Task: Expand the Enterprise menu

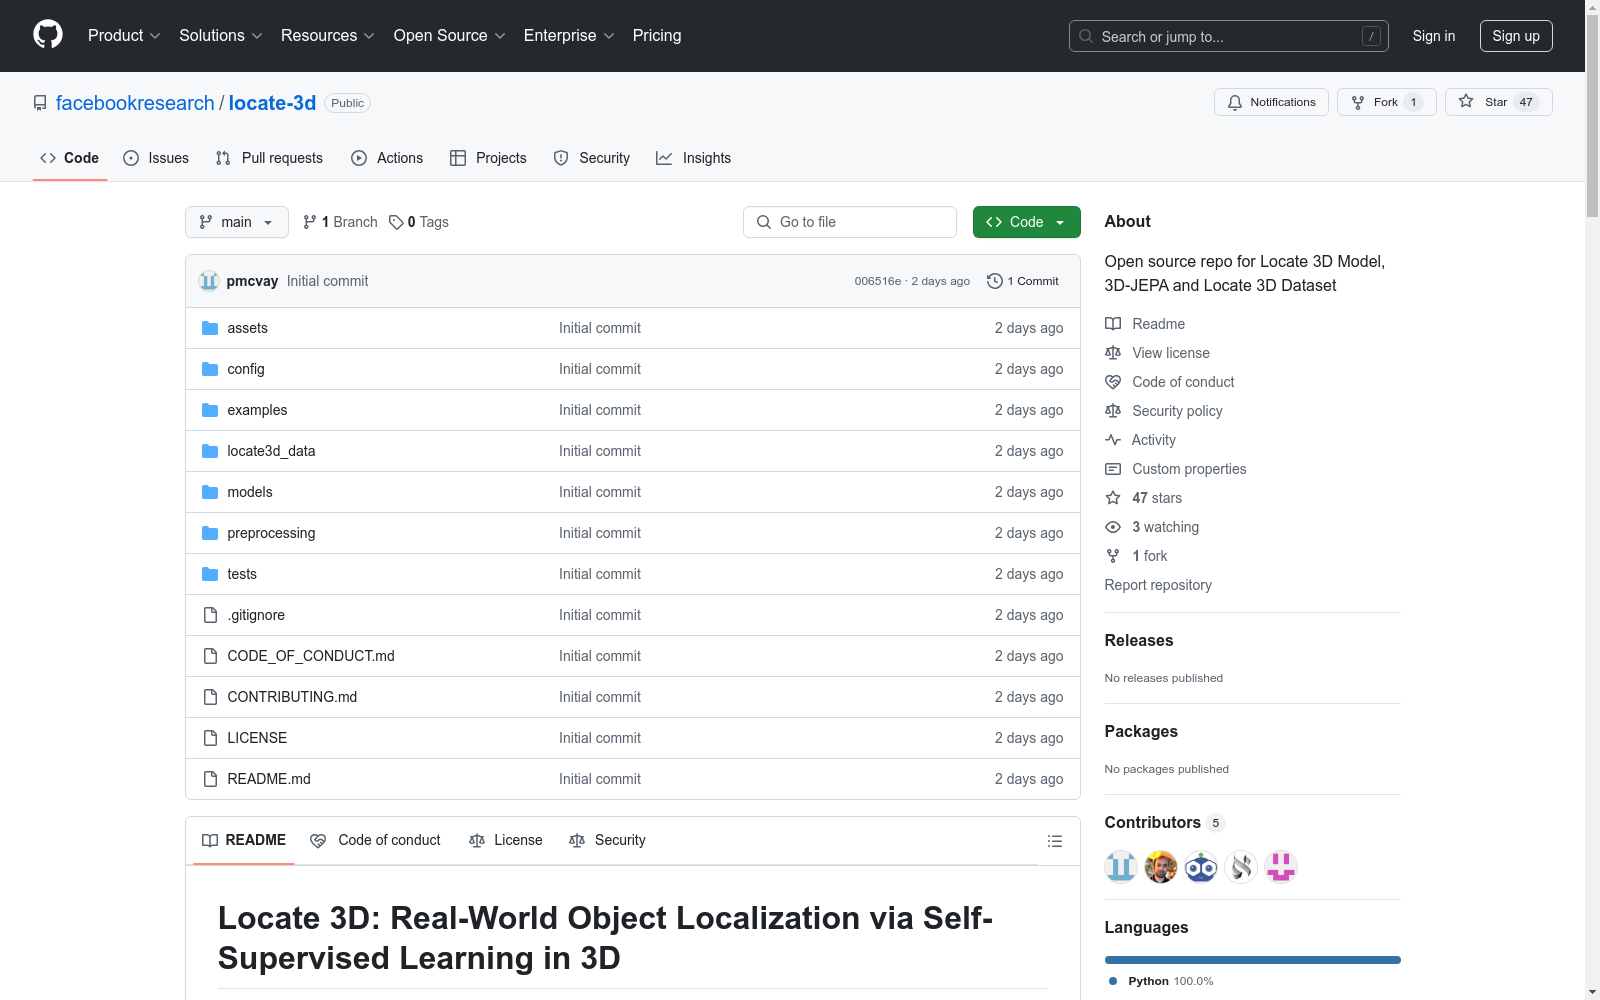Action: 569,36
